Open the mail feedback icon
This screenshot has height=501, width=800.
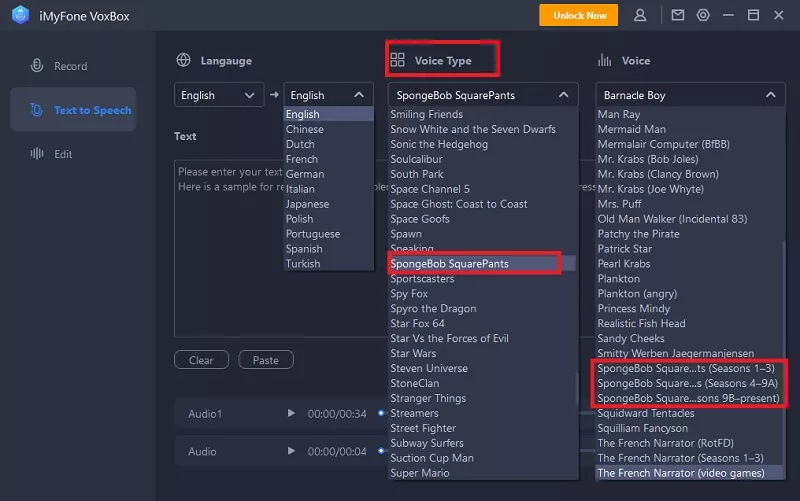(678, 15)
